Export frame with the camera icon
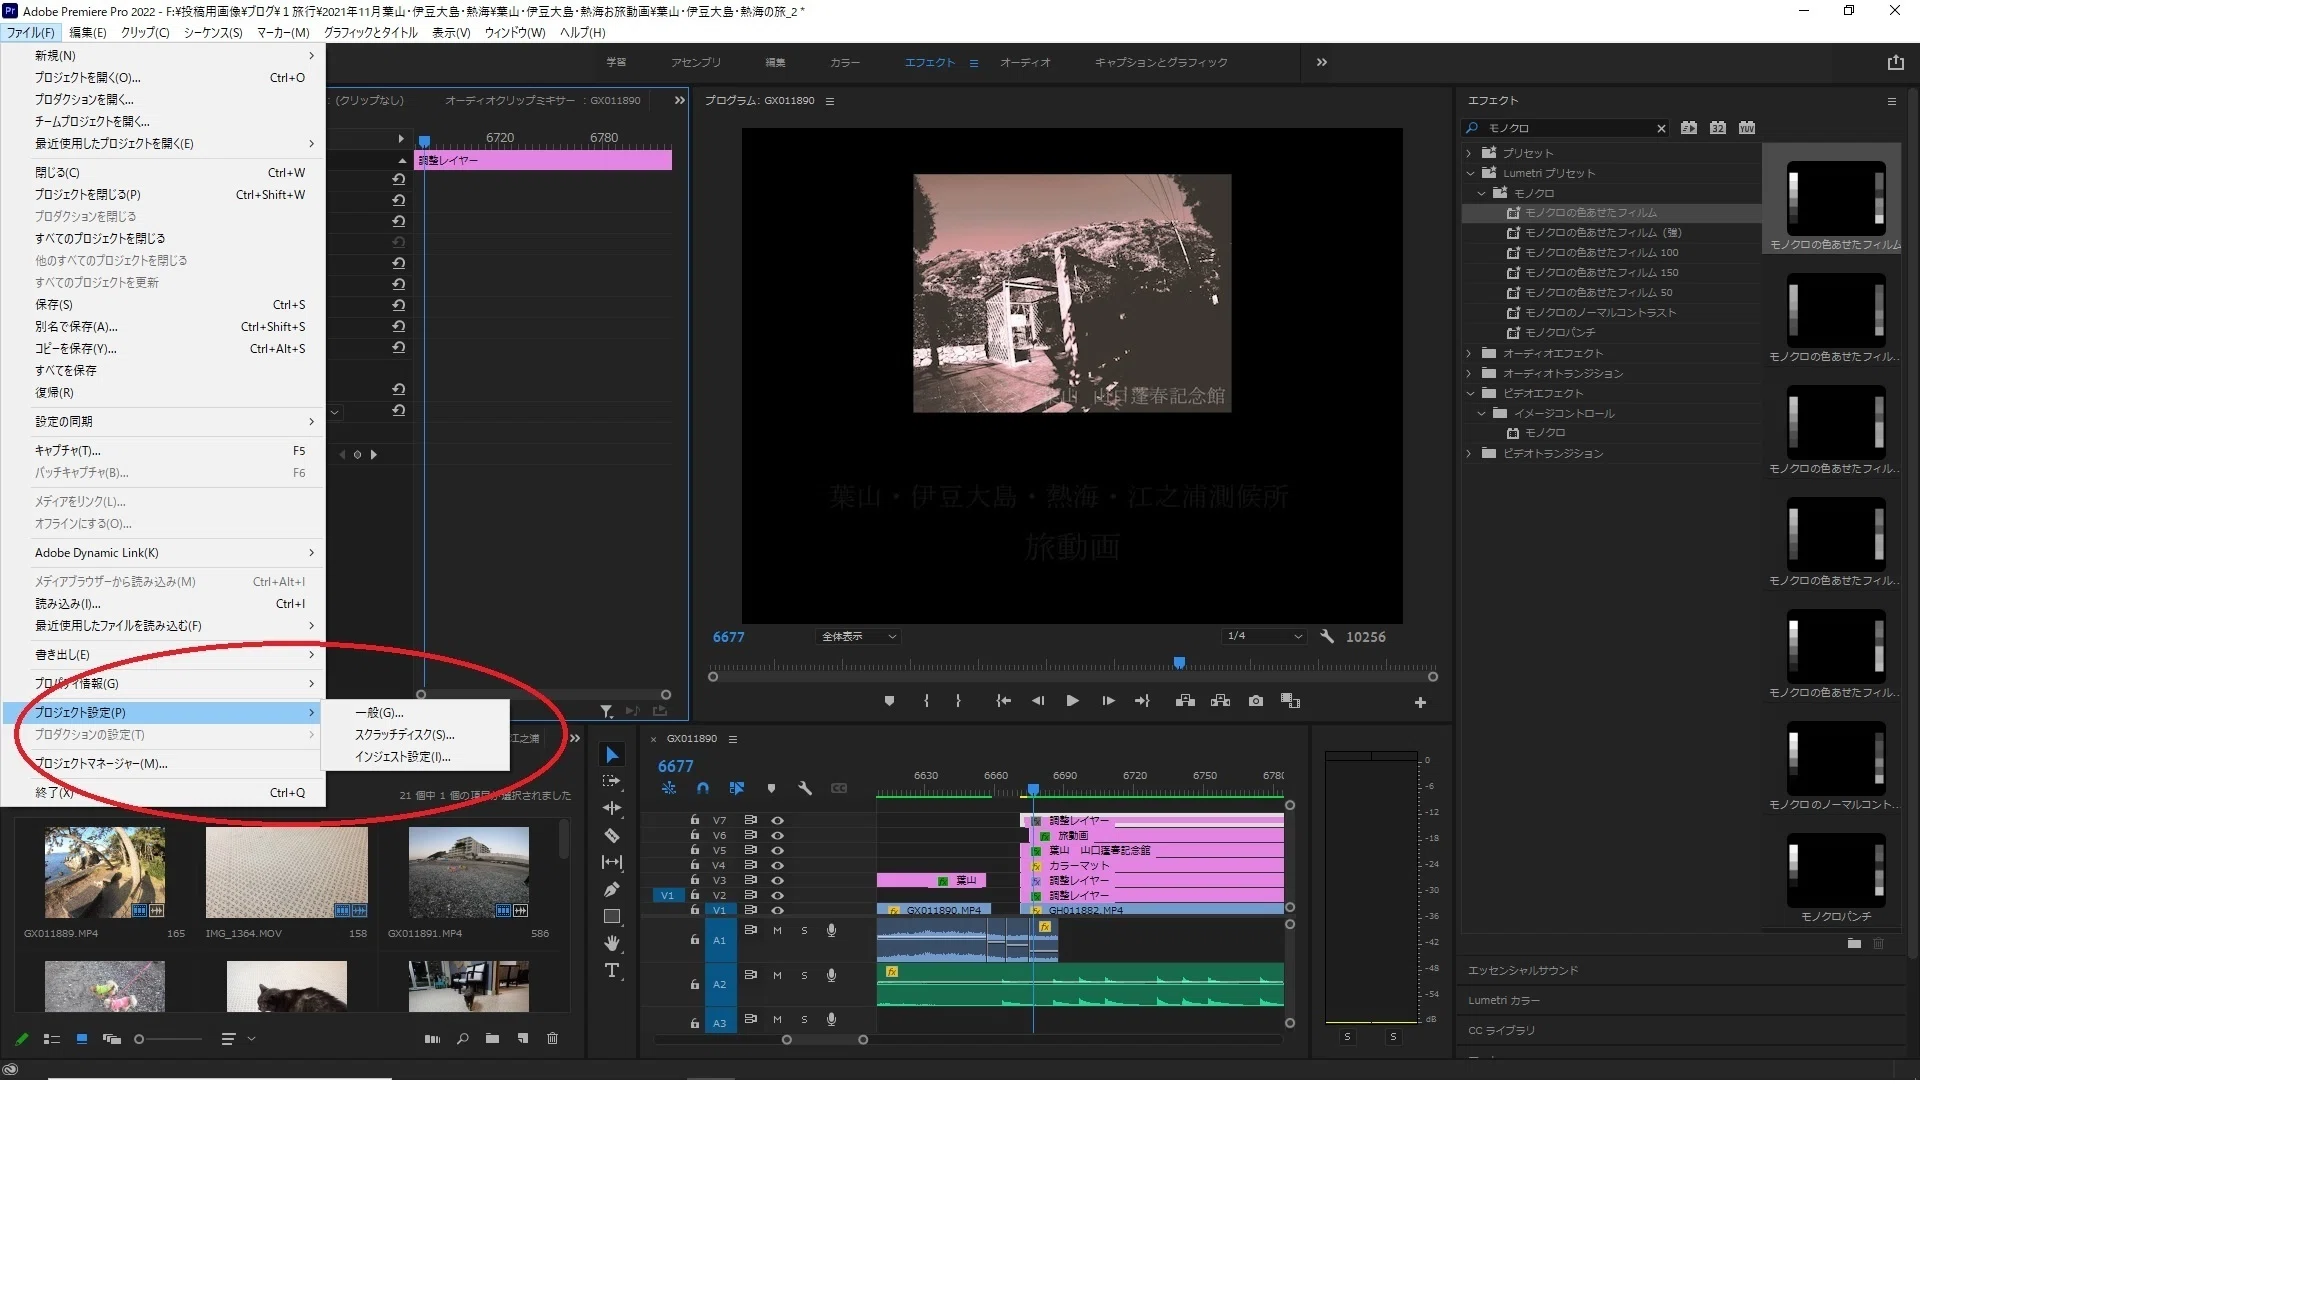 1256,701
